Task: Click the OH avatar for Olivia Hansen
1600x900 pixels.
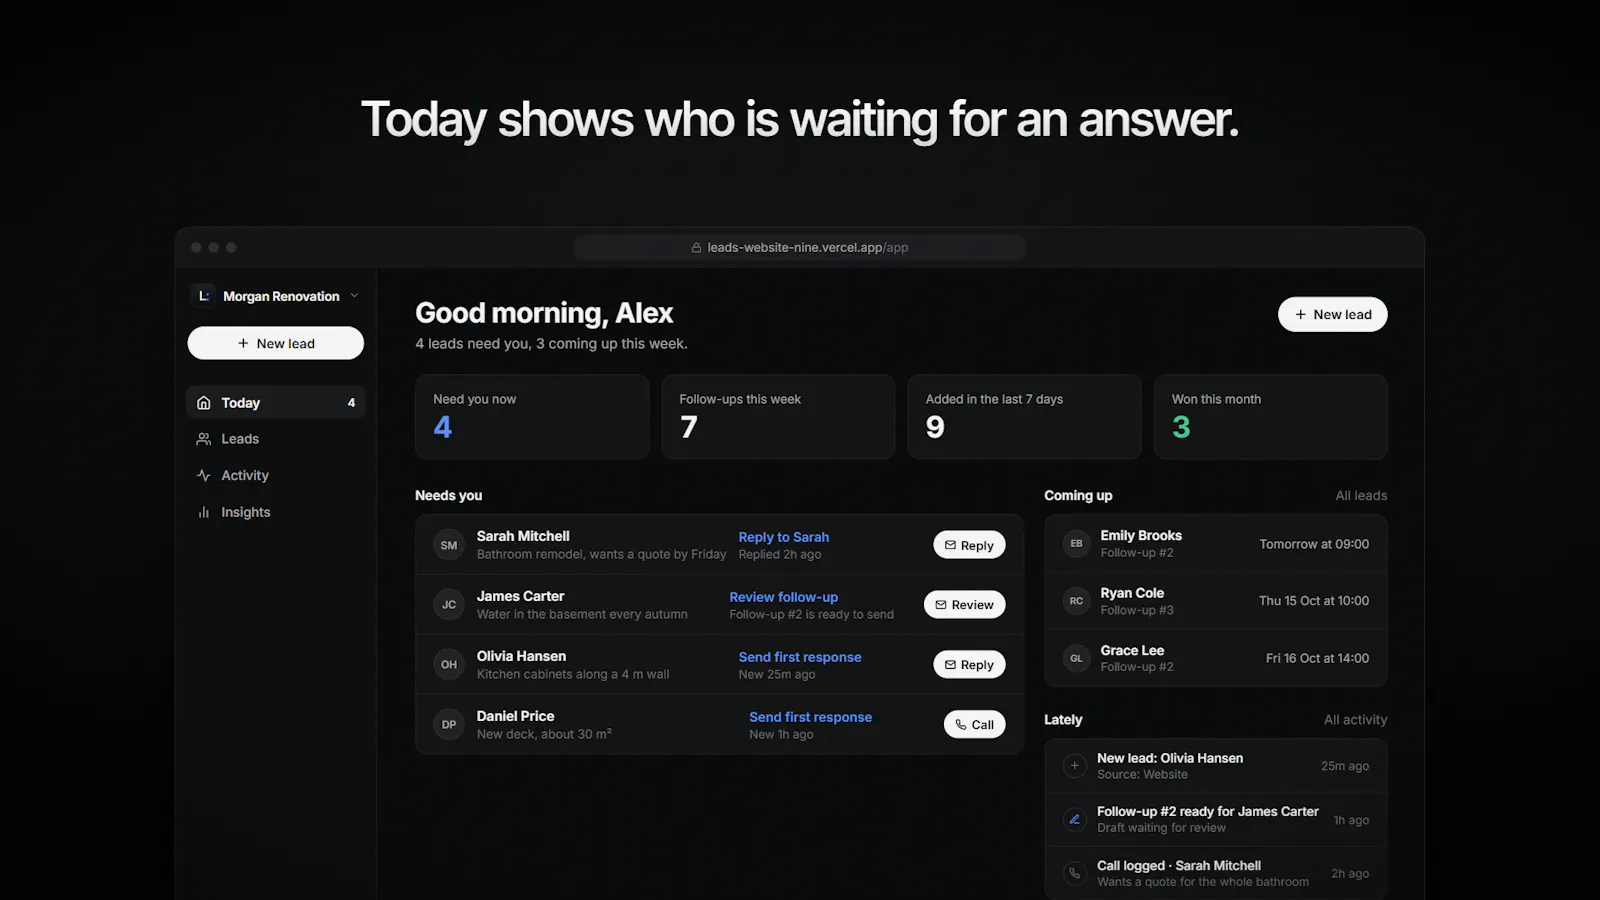Action: tap(449, 665)
